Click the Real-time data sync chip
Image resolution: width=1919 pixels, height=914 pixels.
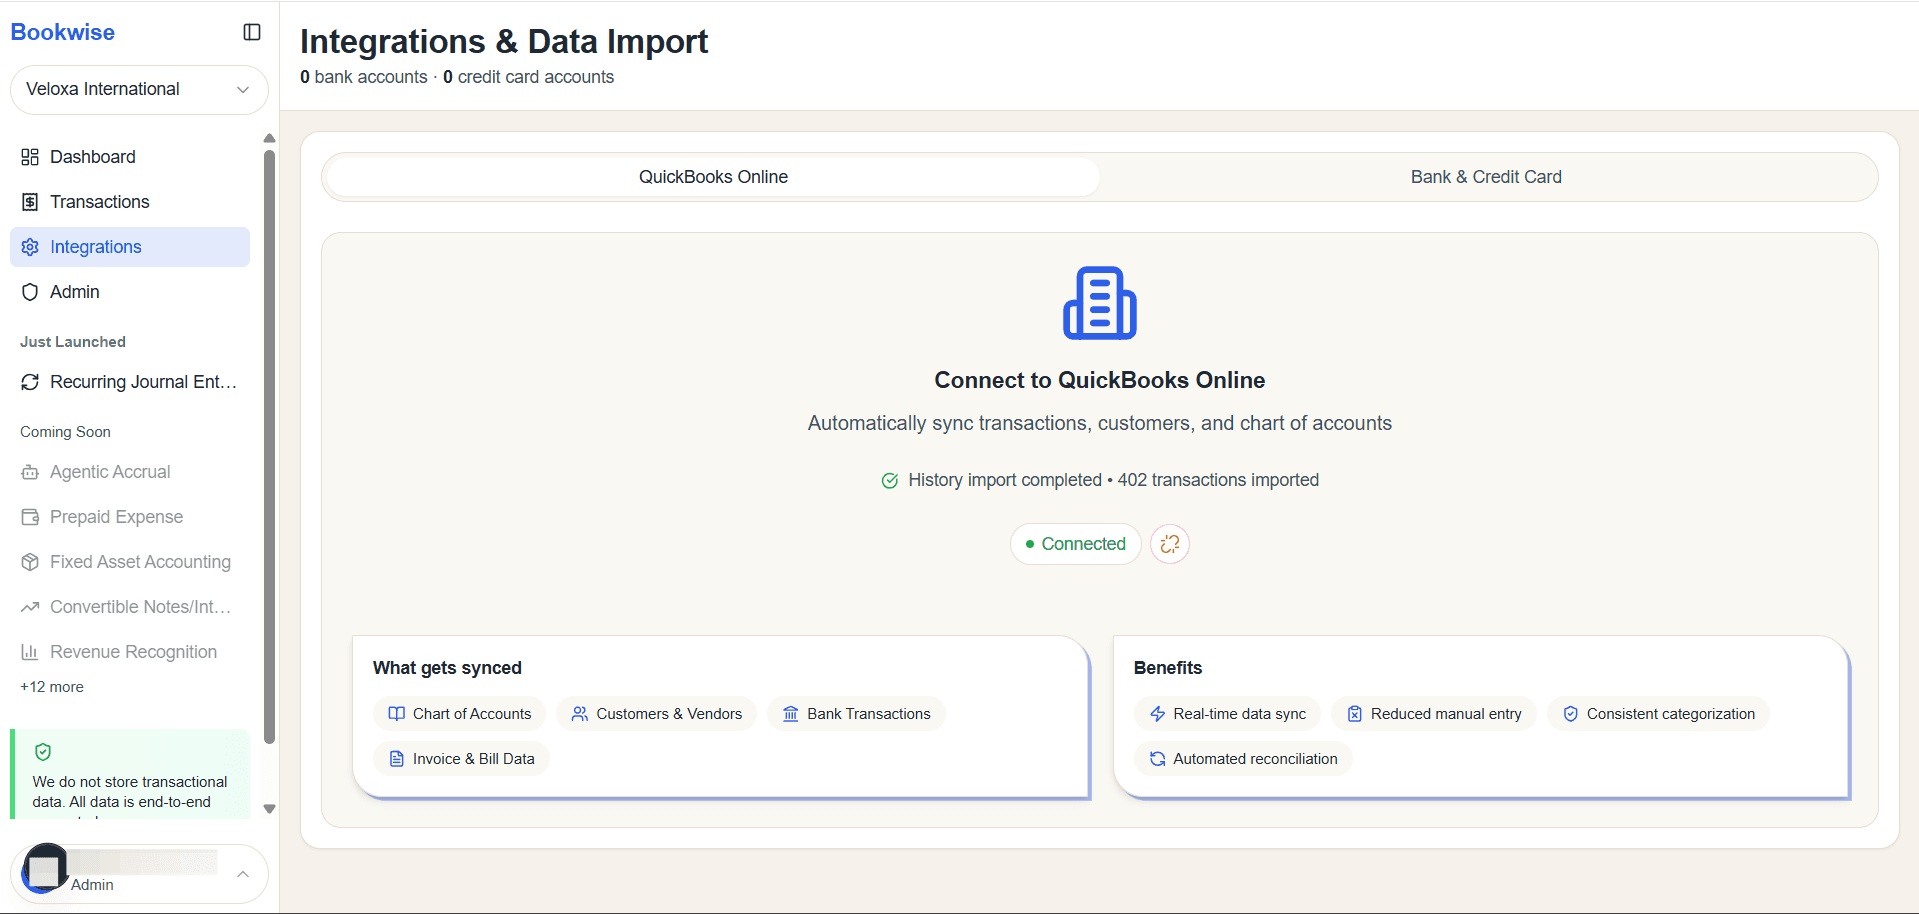1227,714
